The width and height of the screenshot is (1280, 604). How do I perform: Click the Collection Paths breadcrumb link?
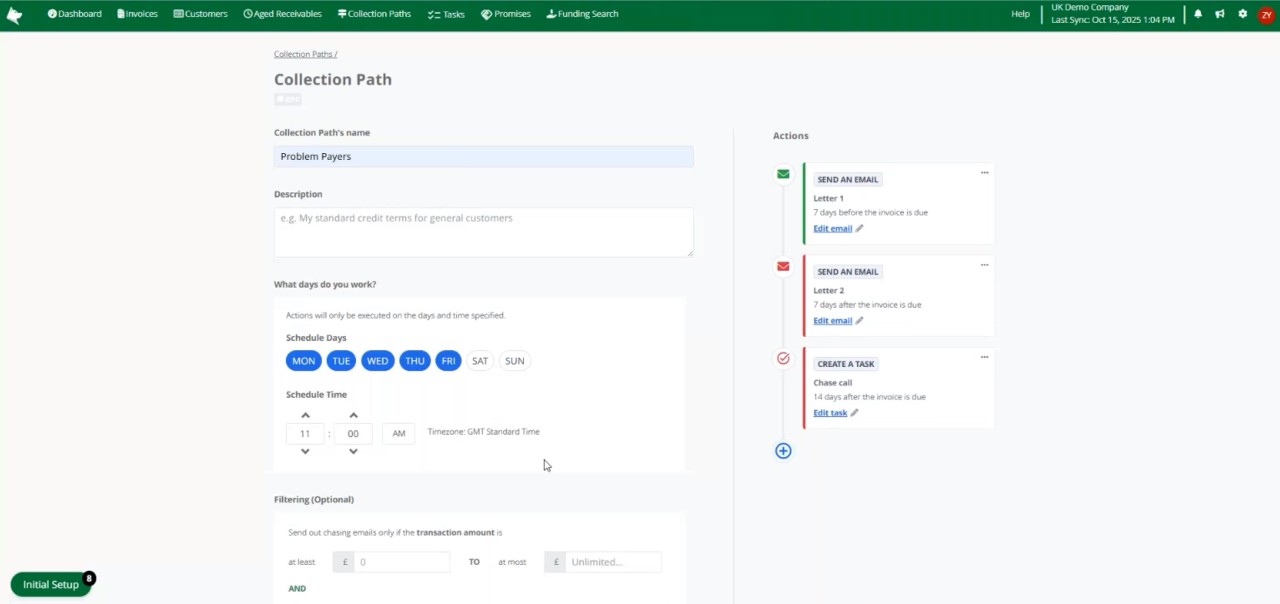pos(305,53)
